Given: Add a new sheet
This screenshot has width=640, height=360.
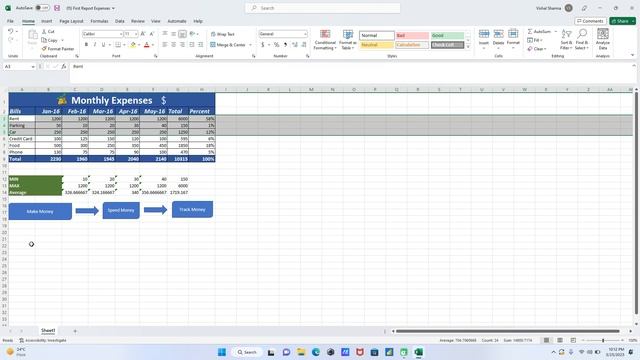Looking at the screenshot, I should (75, 331).
